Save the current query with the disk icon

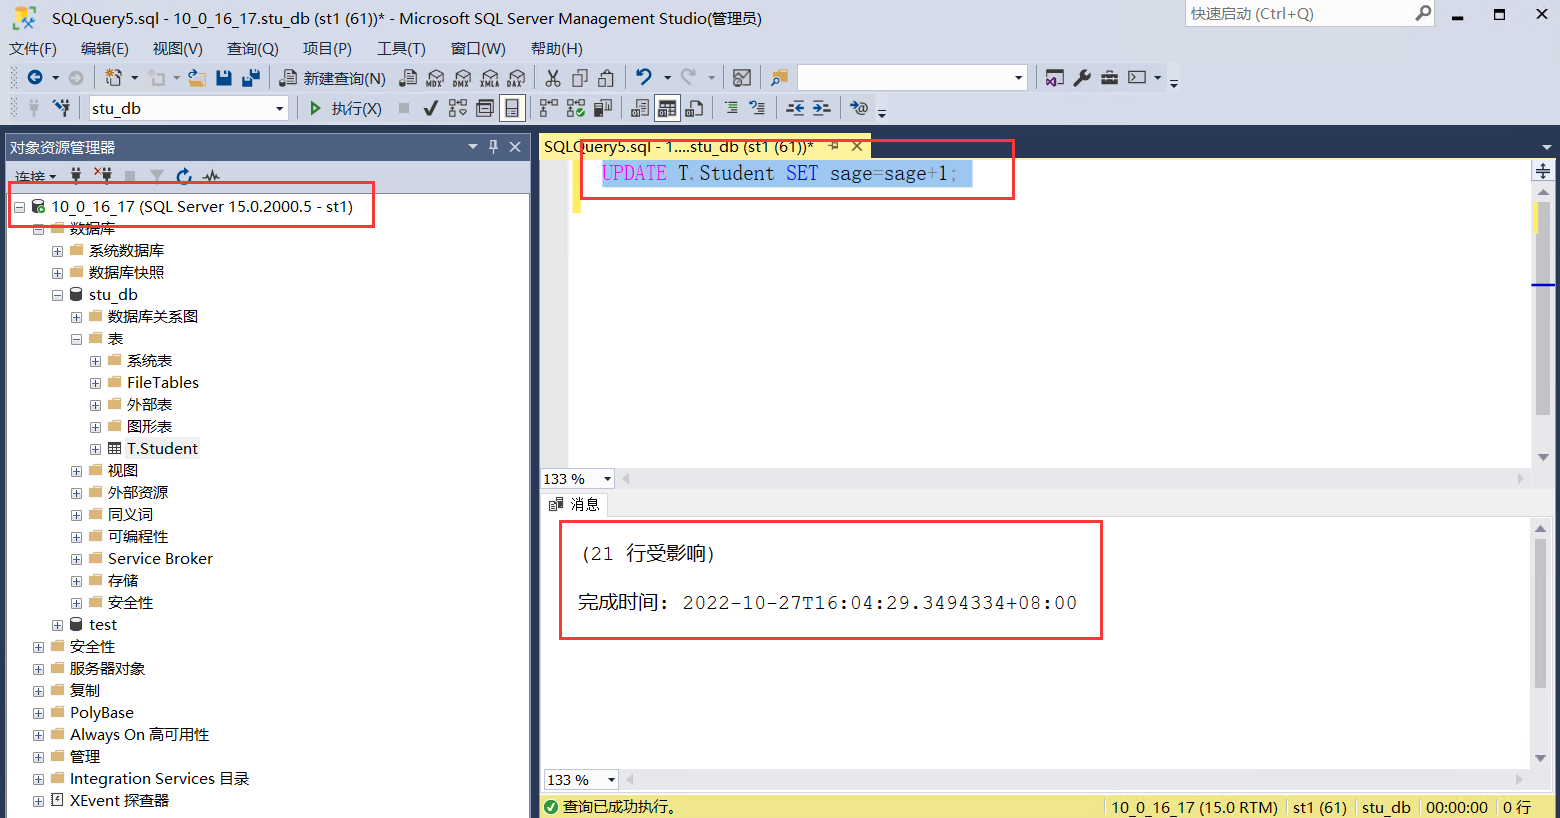click(224, 78)
